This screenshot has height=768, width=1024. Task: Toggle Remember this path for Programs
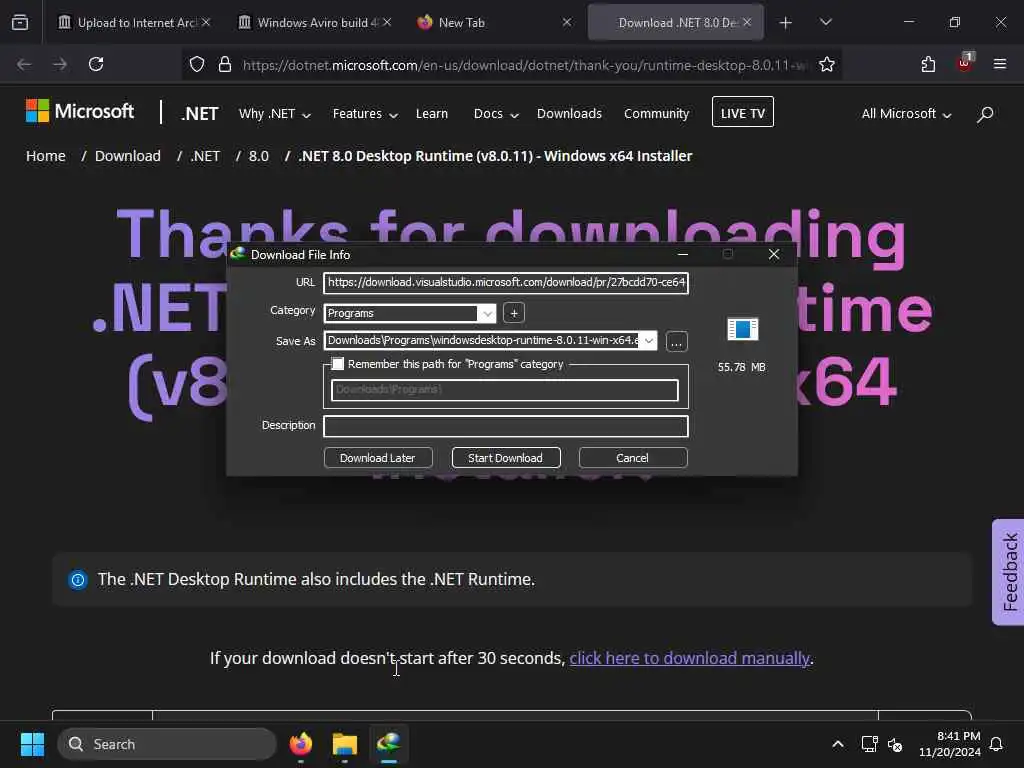coord(338,364)
